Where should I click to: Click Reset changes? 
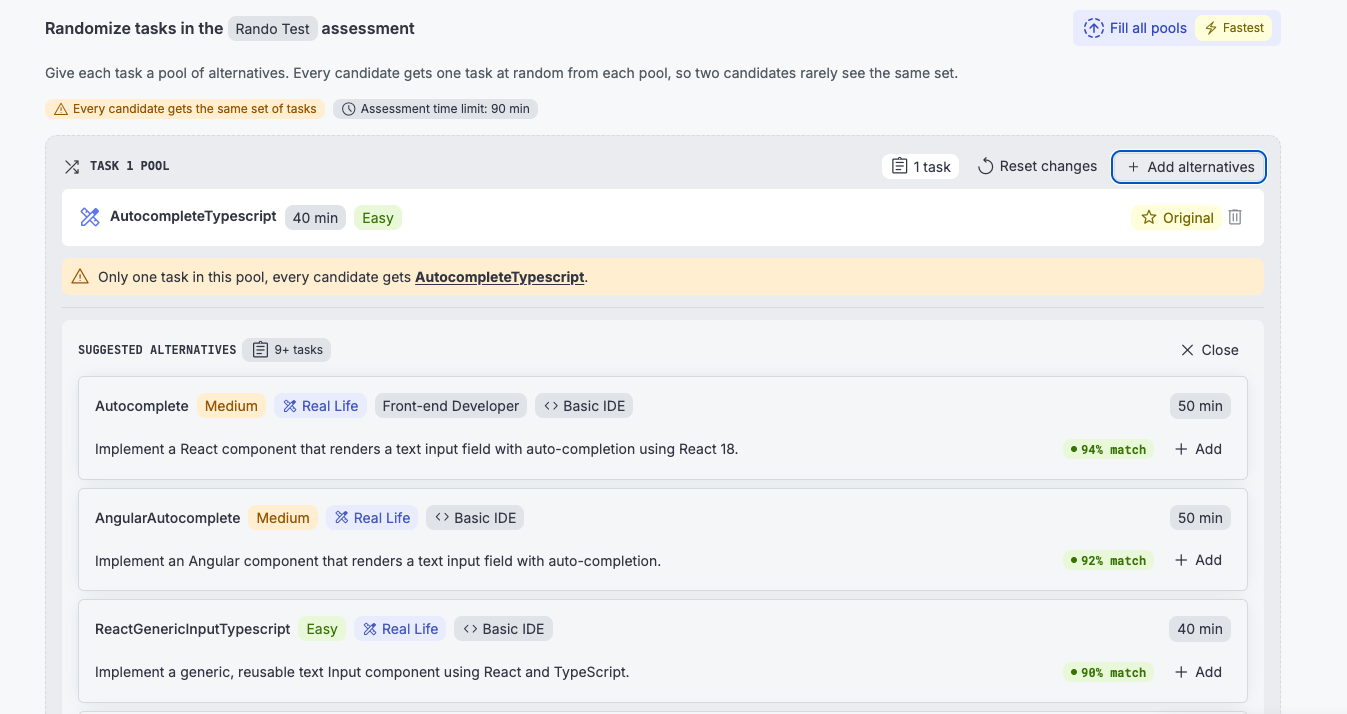click(1037, 166)
